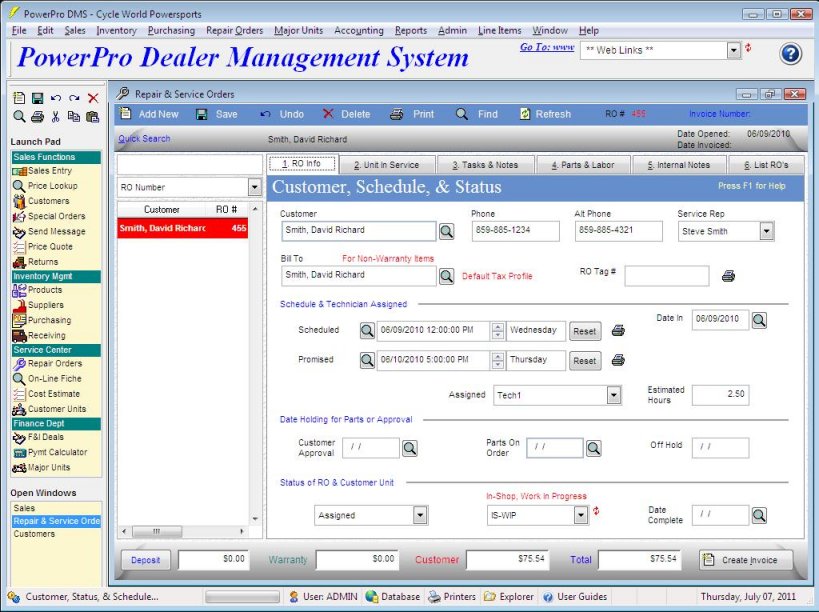Expand the Service Rep dropdown
The image size is (819, 612).
click(x=766, y=232)
